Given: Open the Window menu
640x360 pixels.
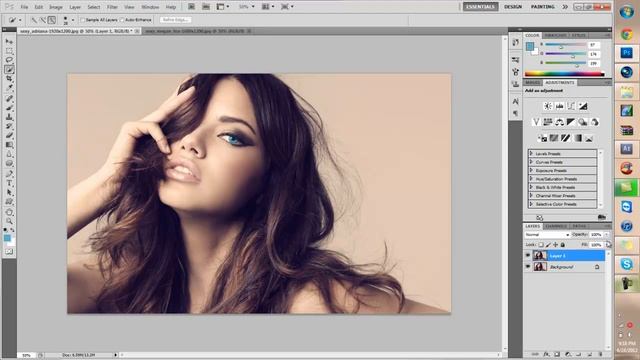Looking at the screenshot, I should (150, 7).
